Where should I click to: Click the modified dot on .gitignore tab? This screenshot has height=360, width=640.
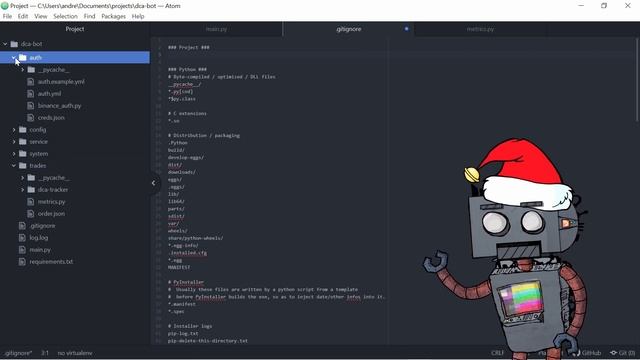(x=407, y=29)
